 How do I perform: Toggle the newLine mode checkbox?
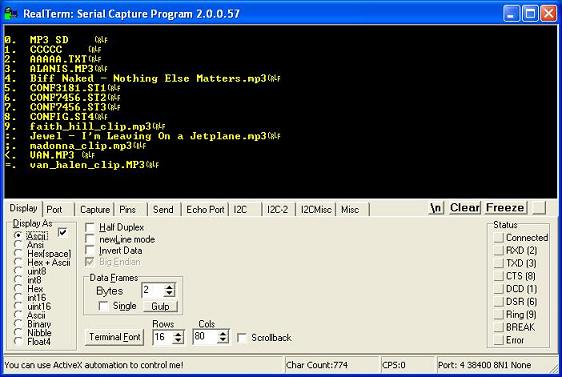(x=90, y=239)
